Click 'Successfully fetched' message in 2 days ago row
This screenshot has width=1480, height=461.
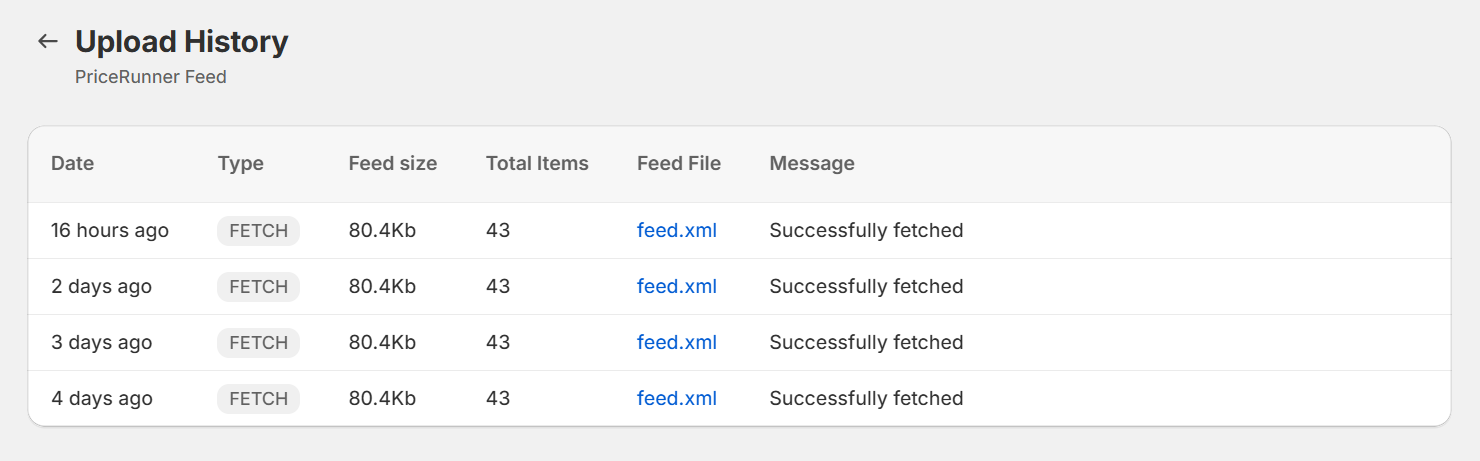pos(866,286)
